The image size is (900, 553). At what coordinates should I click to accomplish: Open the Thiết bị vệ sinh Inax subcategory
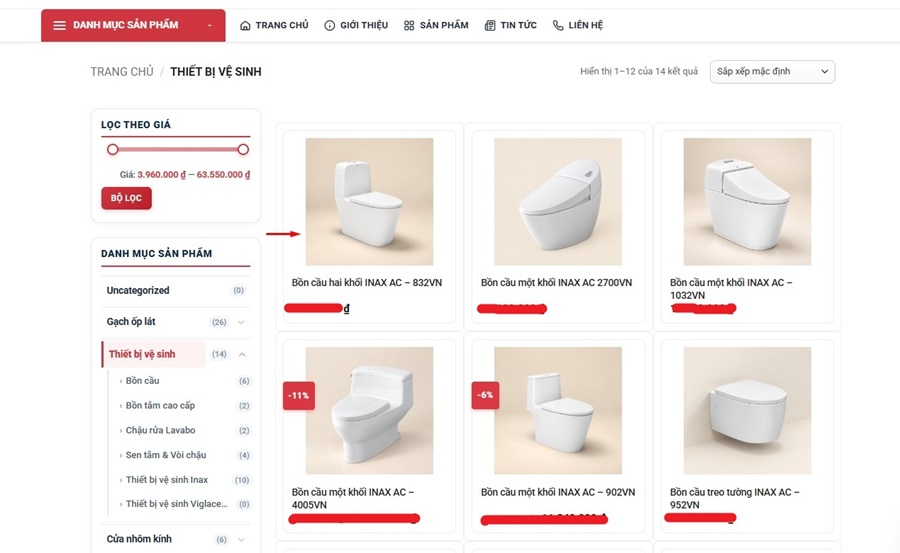[x=166, y=479]
